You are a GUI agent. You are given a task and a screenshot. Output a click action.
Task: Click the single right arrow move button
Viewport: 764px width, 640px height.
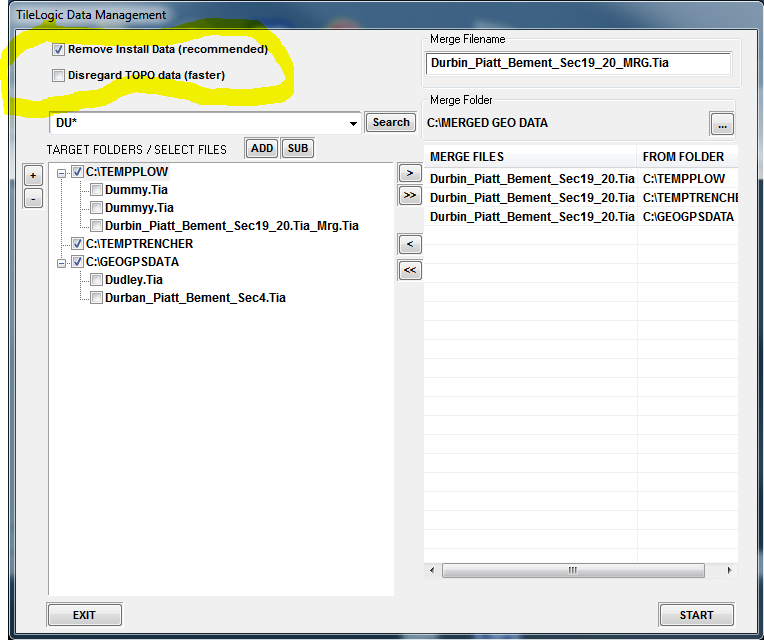pos(409,173)
